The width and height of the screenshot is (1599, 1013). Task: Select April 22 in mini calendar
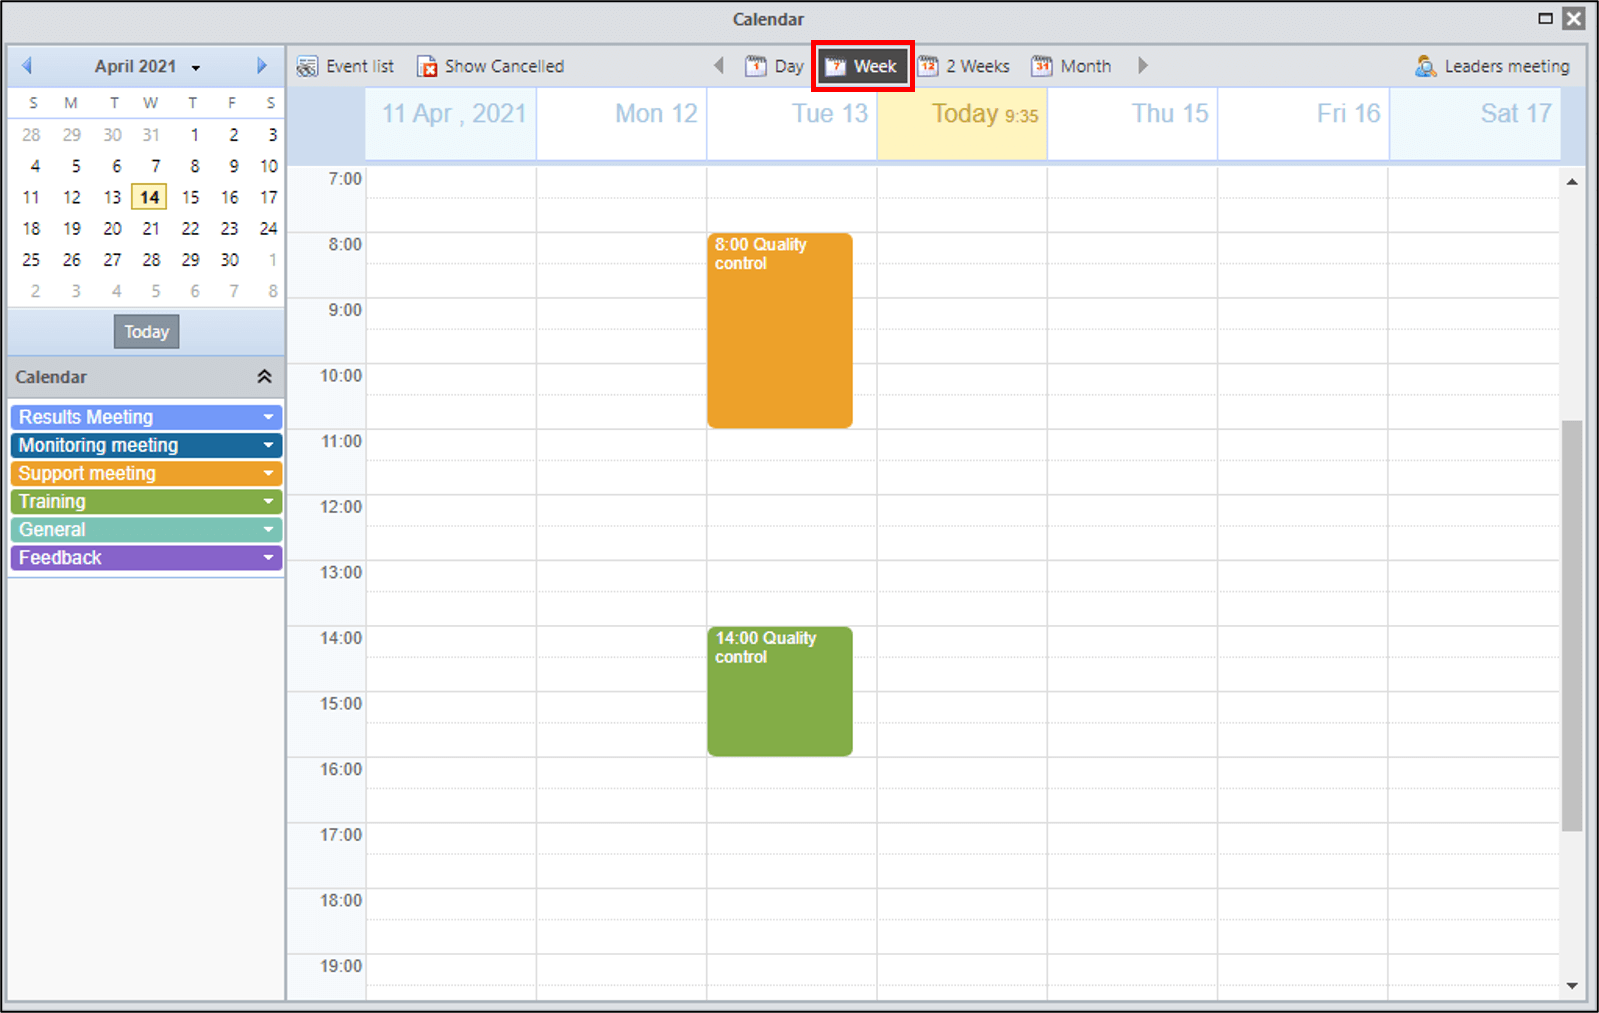(x=190, y=228)
